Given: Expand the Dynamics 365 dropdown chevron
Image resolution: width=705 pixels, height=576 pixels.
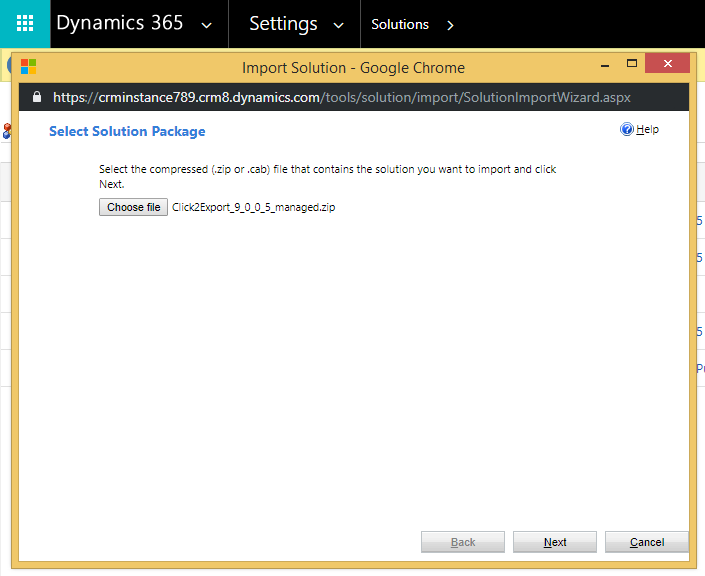Looking at the screenshot, I should pyautogui.click(x=206, y=26).
